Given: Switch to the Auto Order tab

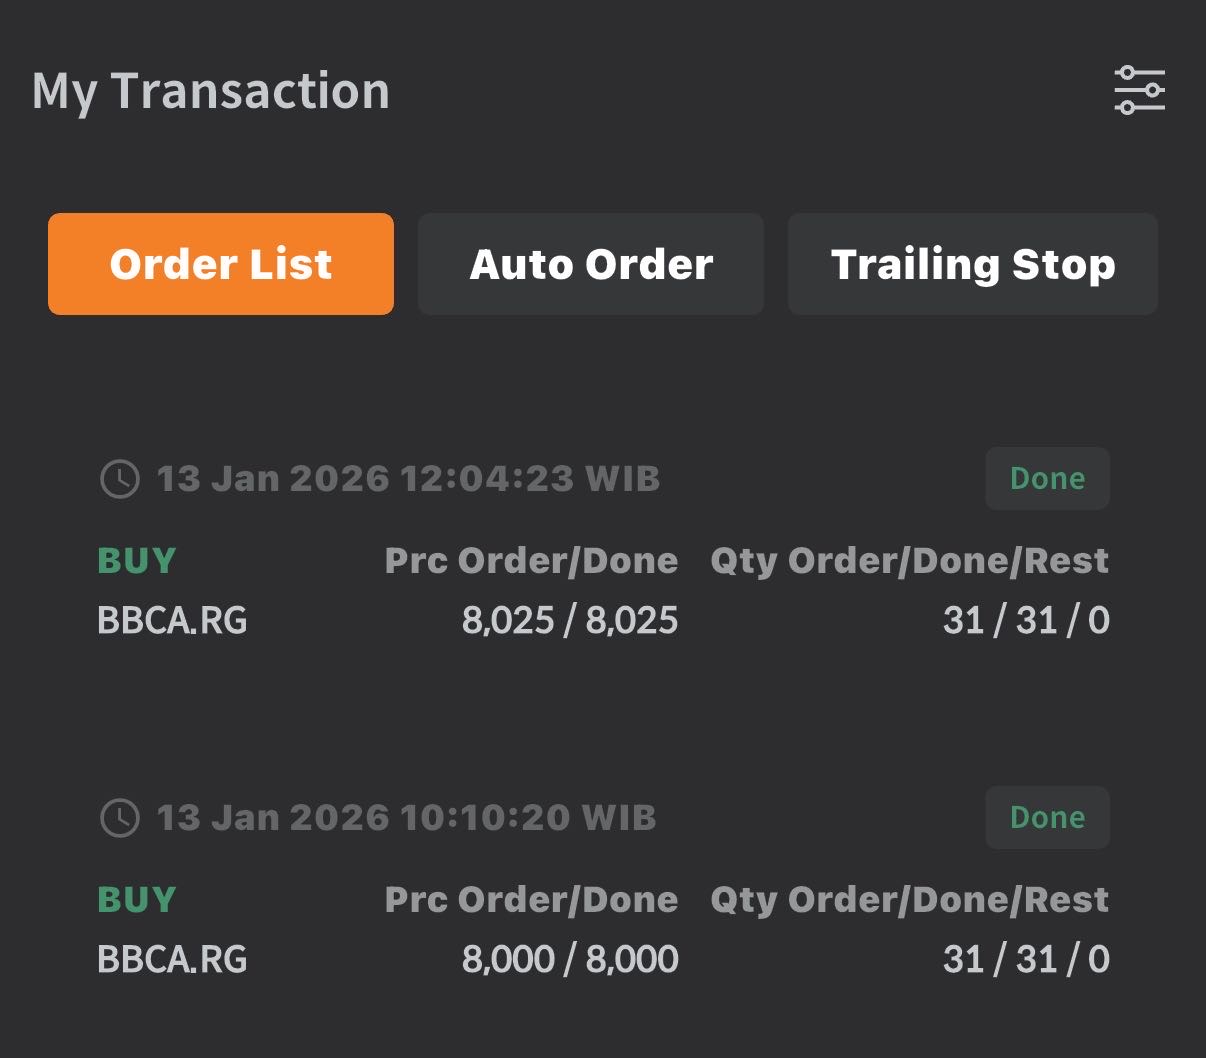Looking at the screenshot, I should pyautogui.click(x=591, y=264).
